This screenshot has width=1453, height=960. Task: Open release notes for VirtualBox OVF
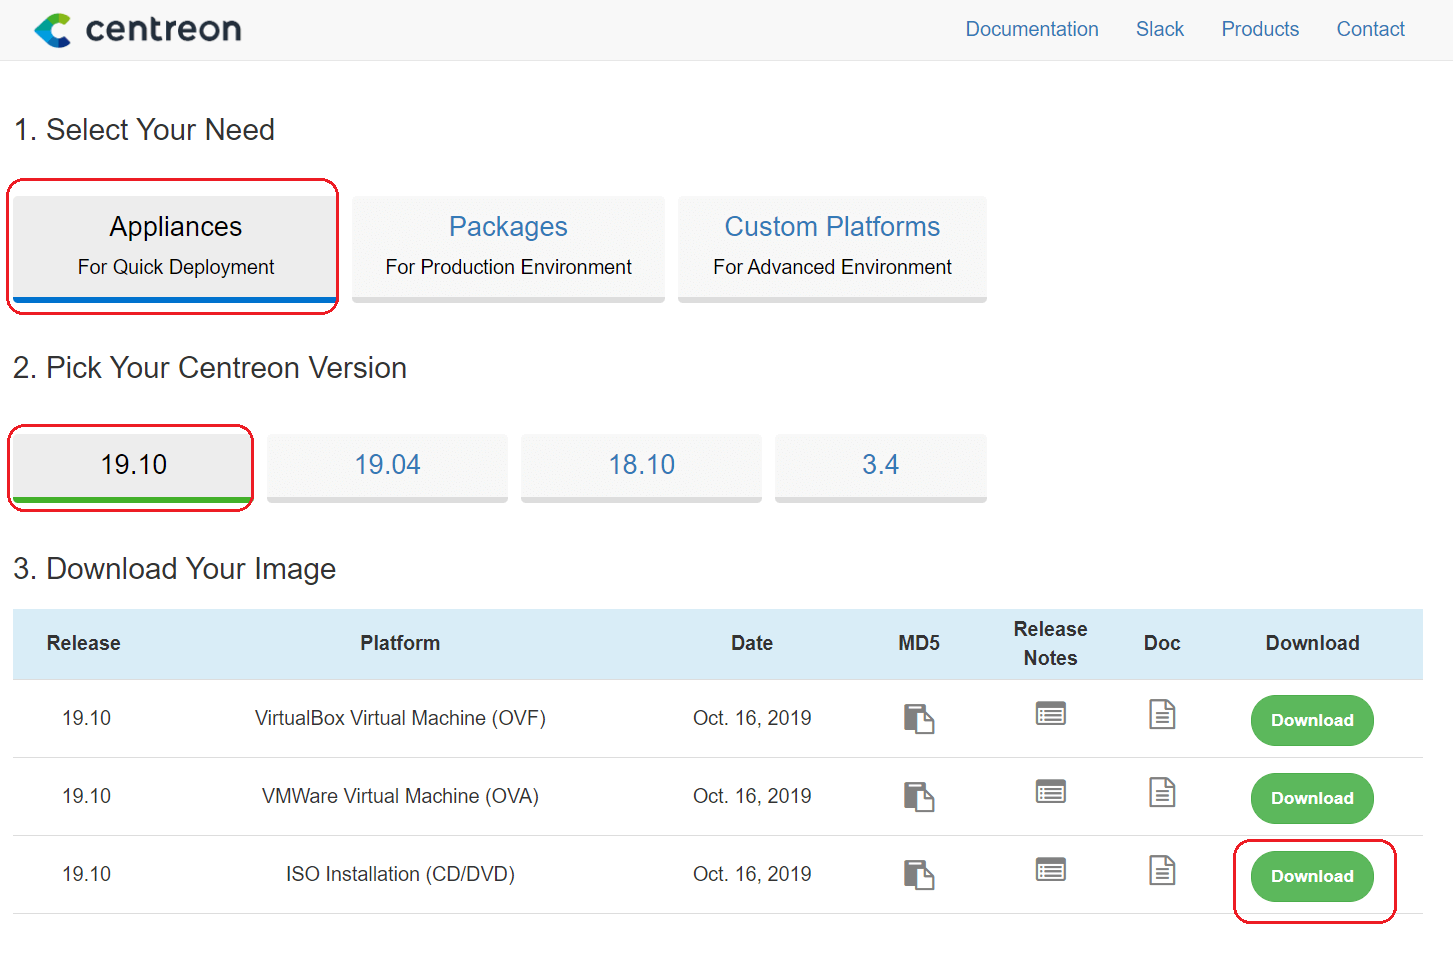click(x=1050, y=714)
